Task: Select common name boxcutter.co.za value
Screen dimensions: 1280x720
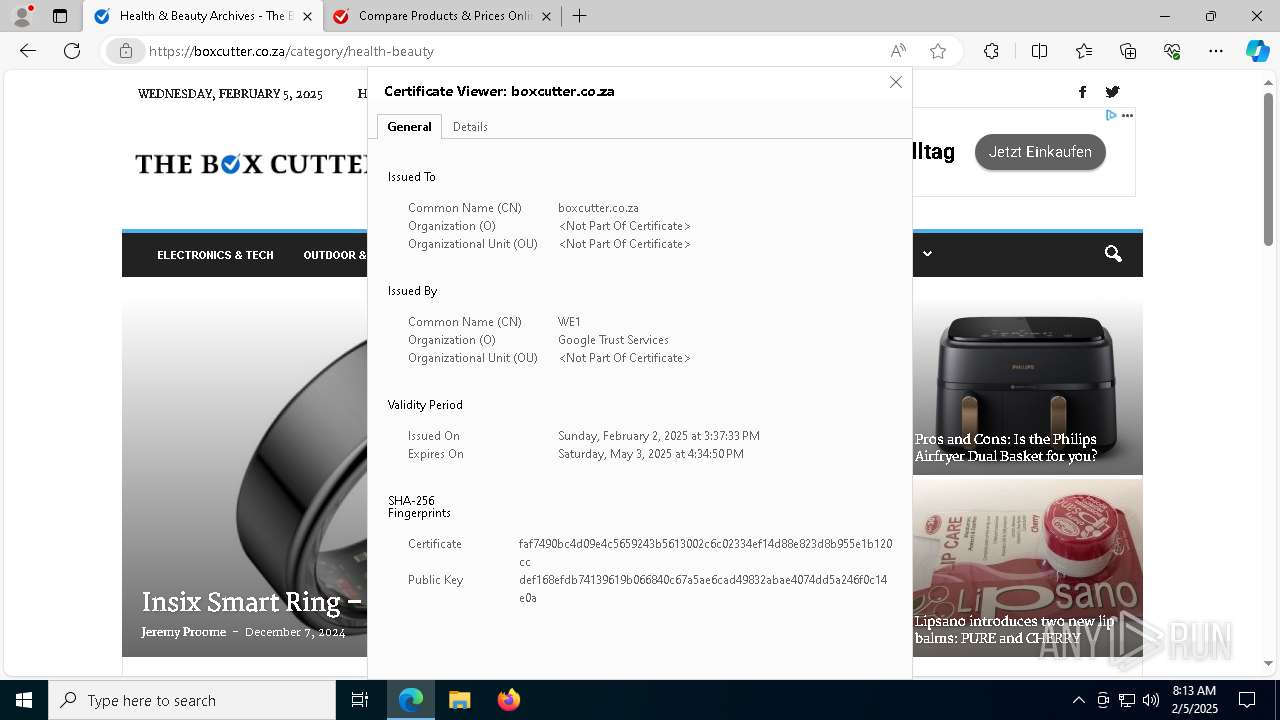Action: [598, 208]
